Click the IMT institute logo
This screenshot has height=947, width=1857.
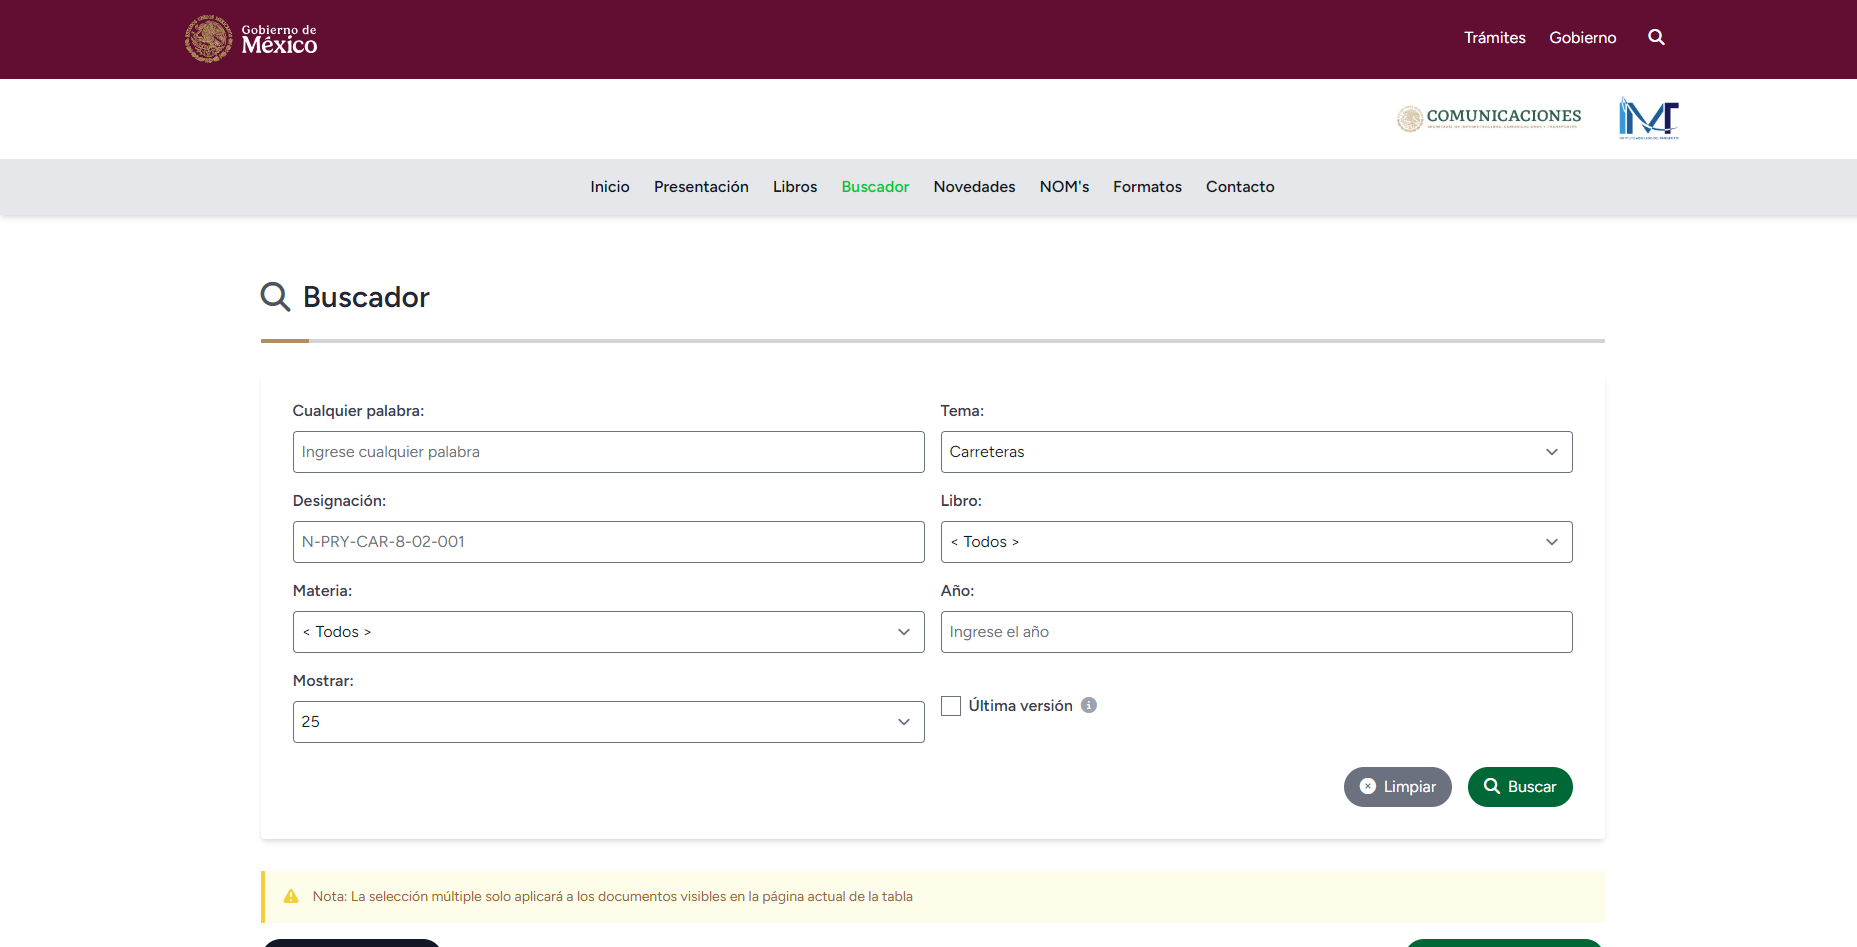1648,118
